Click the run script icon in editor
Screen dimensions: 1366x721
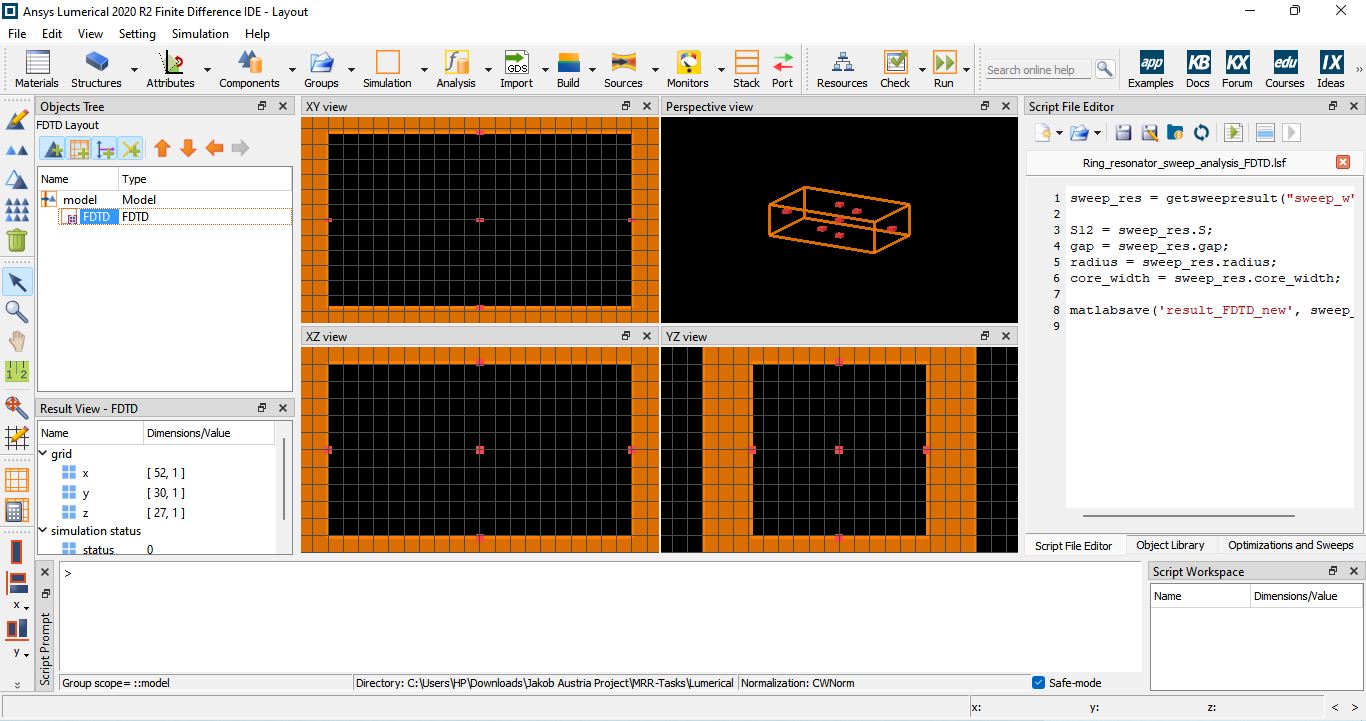(1233, 132)
